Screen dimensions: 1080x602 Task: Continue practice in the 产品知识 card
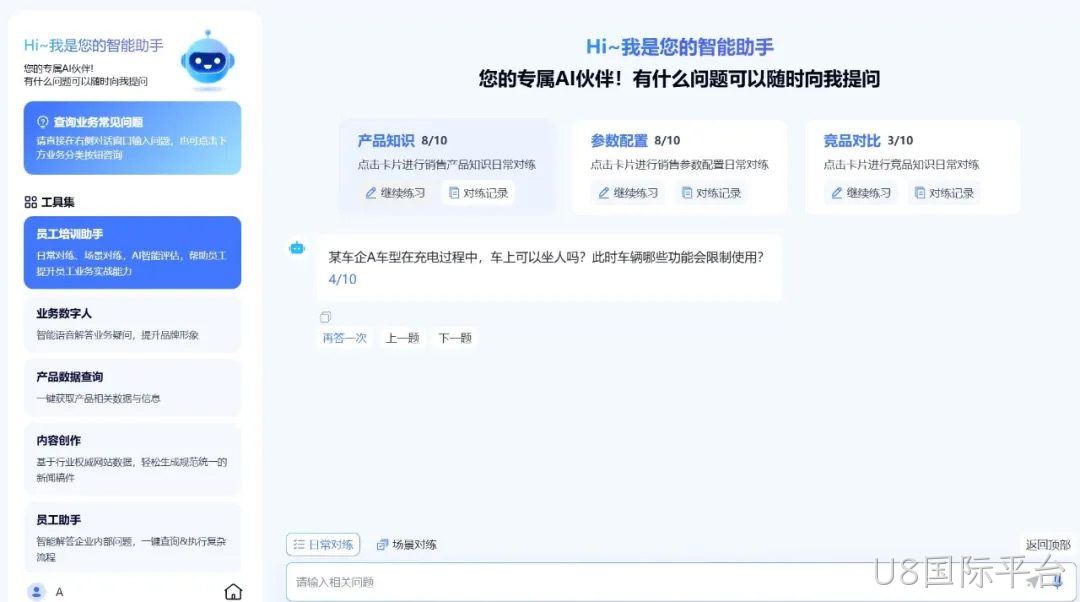[395, 193]
